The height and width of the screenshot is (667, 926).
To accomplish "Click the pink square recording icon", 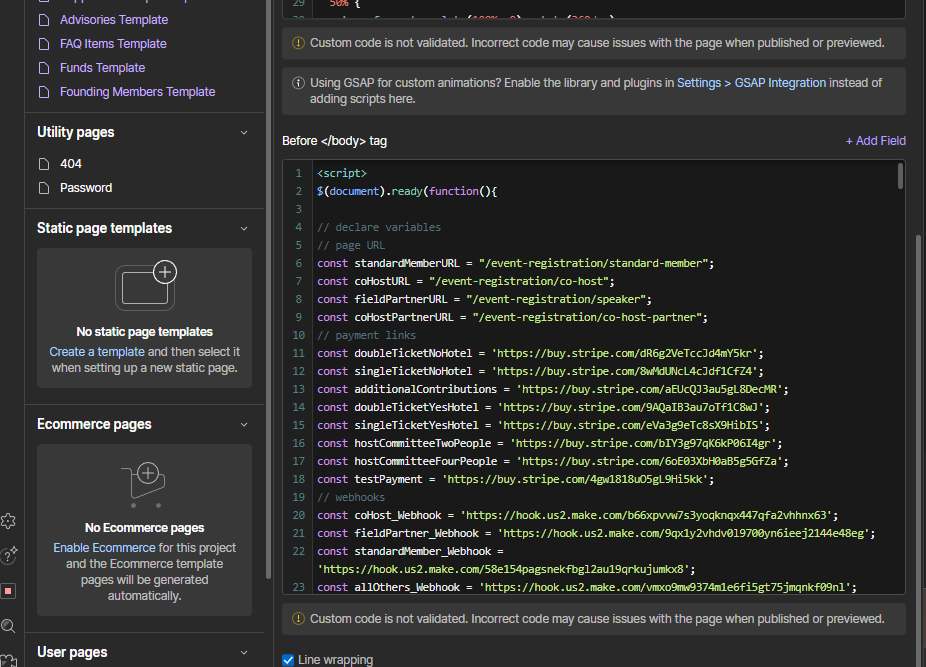I will pyautogui.click(x=9, y=591).
